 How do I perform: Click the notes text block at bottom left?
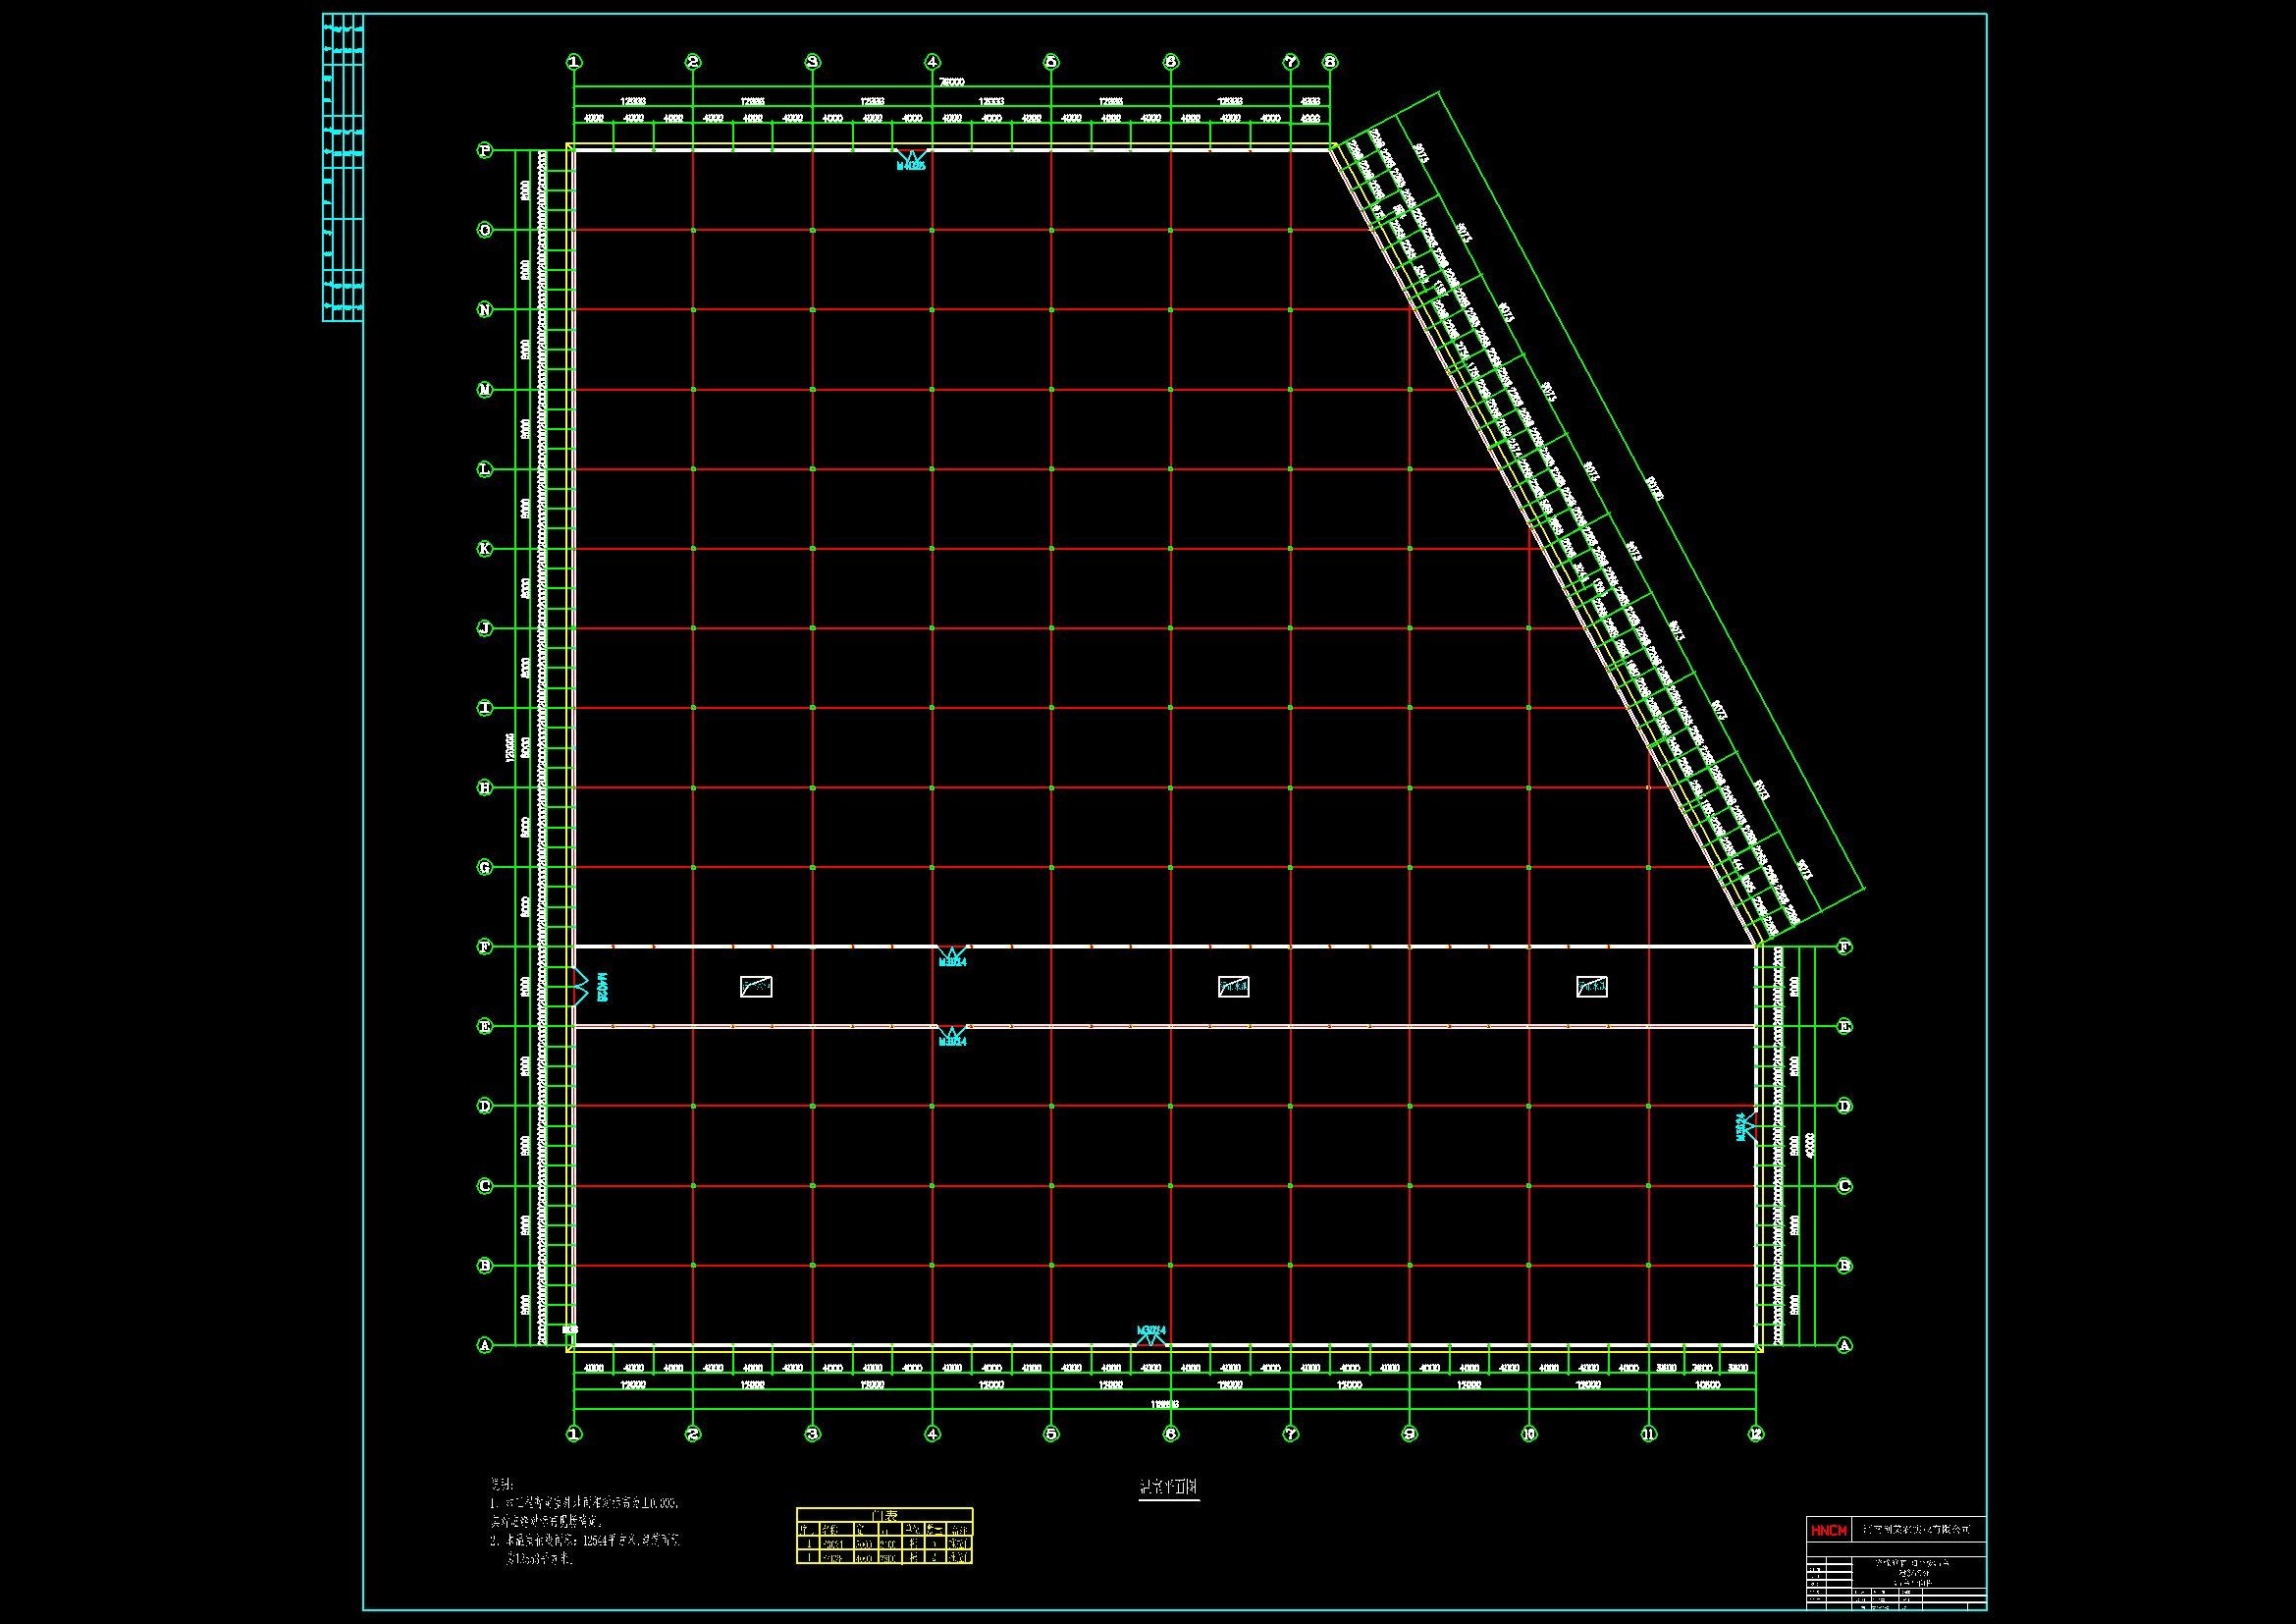click(x=587, y=1522)
